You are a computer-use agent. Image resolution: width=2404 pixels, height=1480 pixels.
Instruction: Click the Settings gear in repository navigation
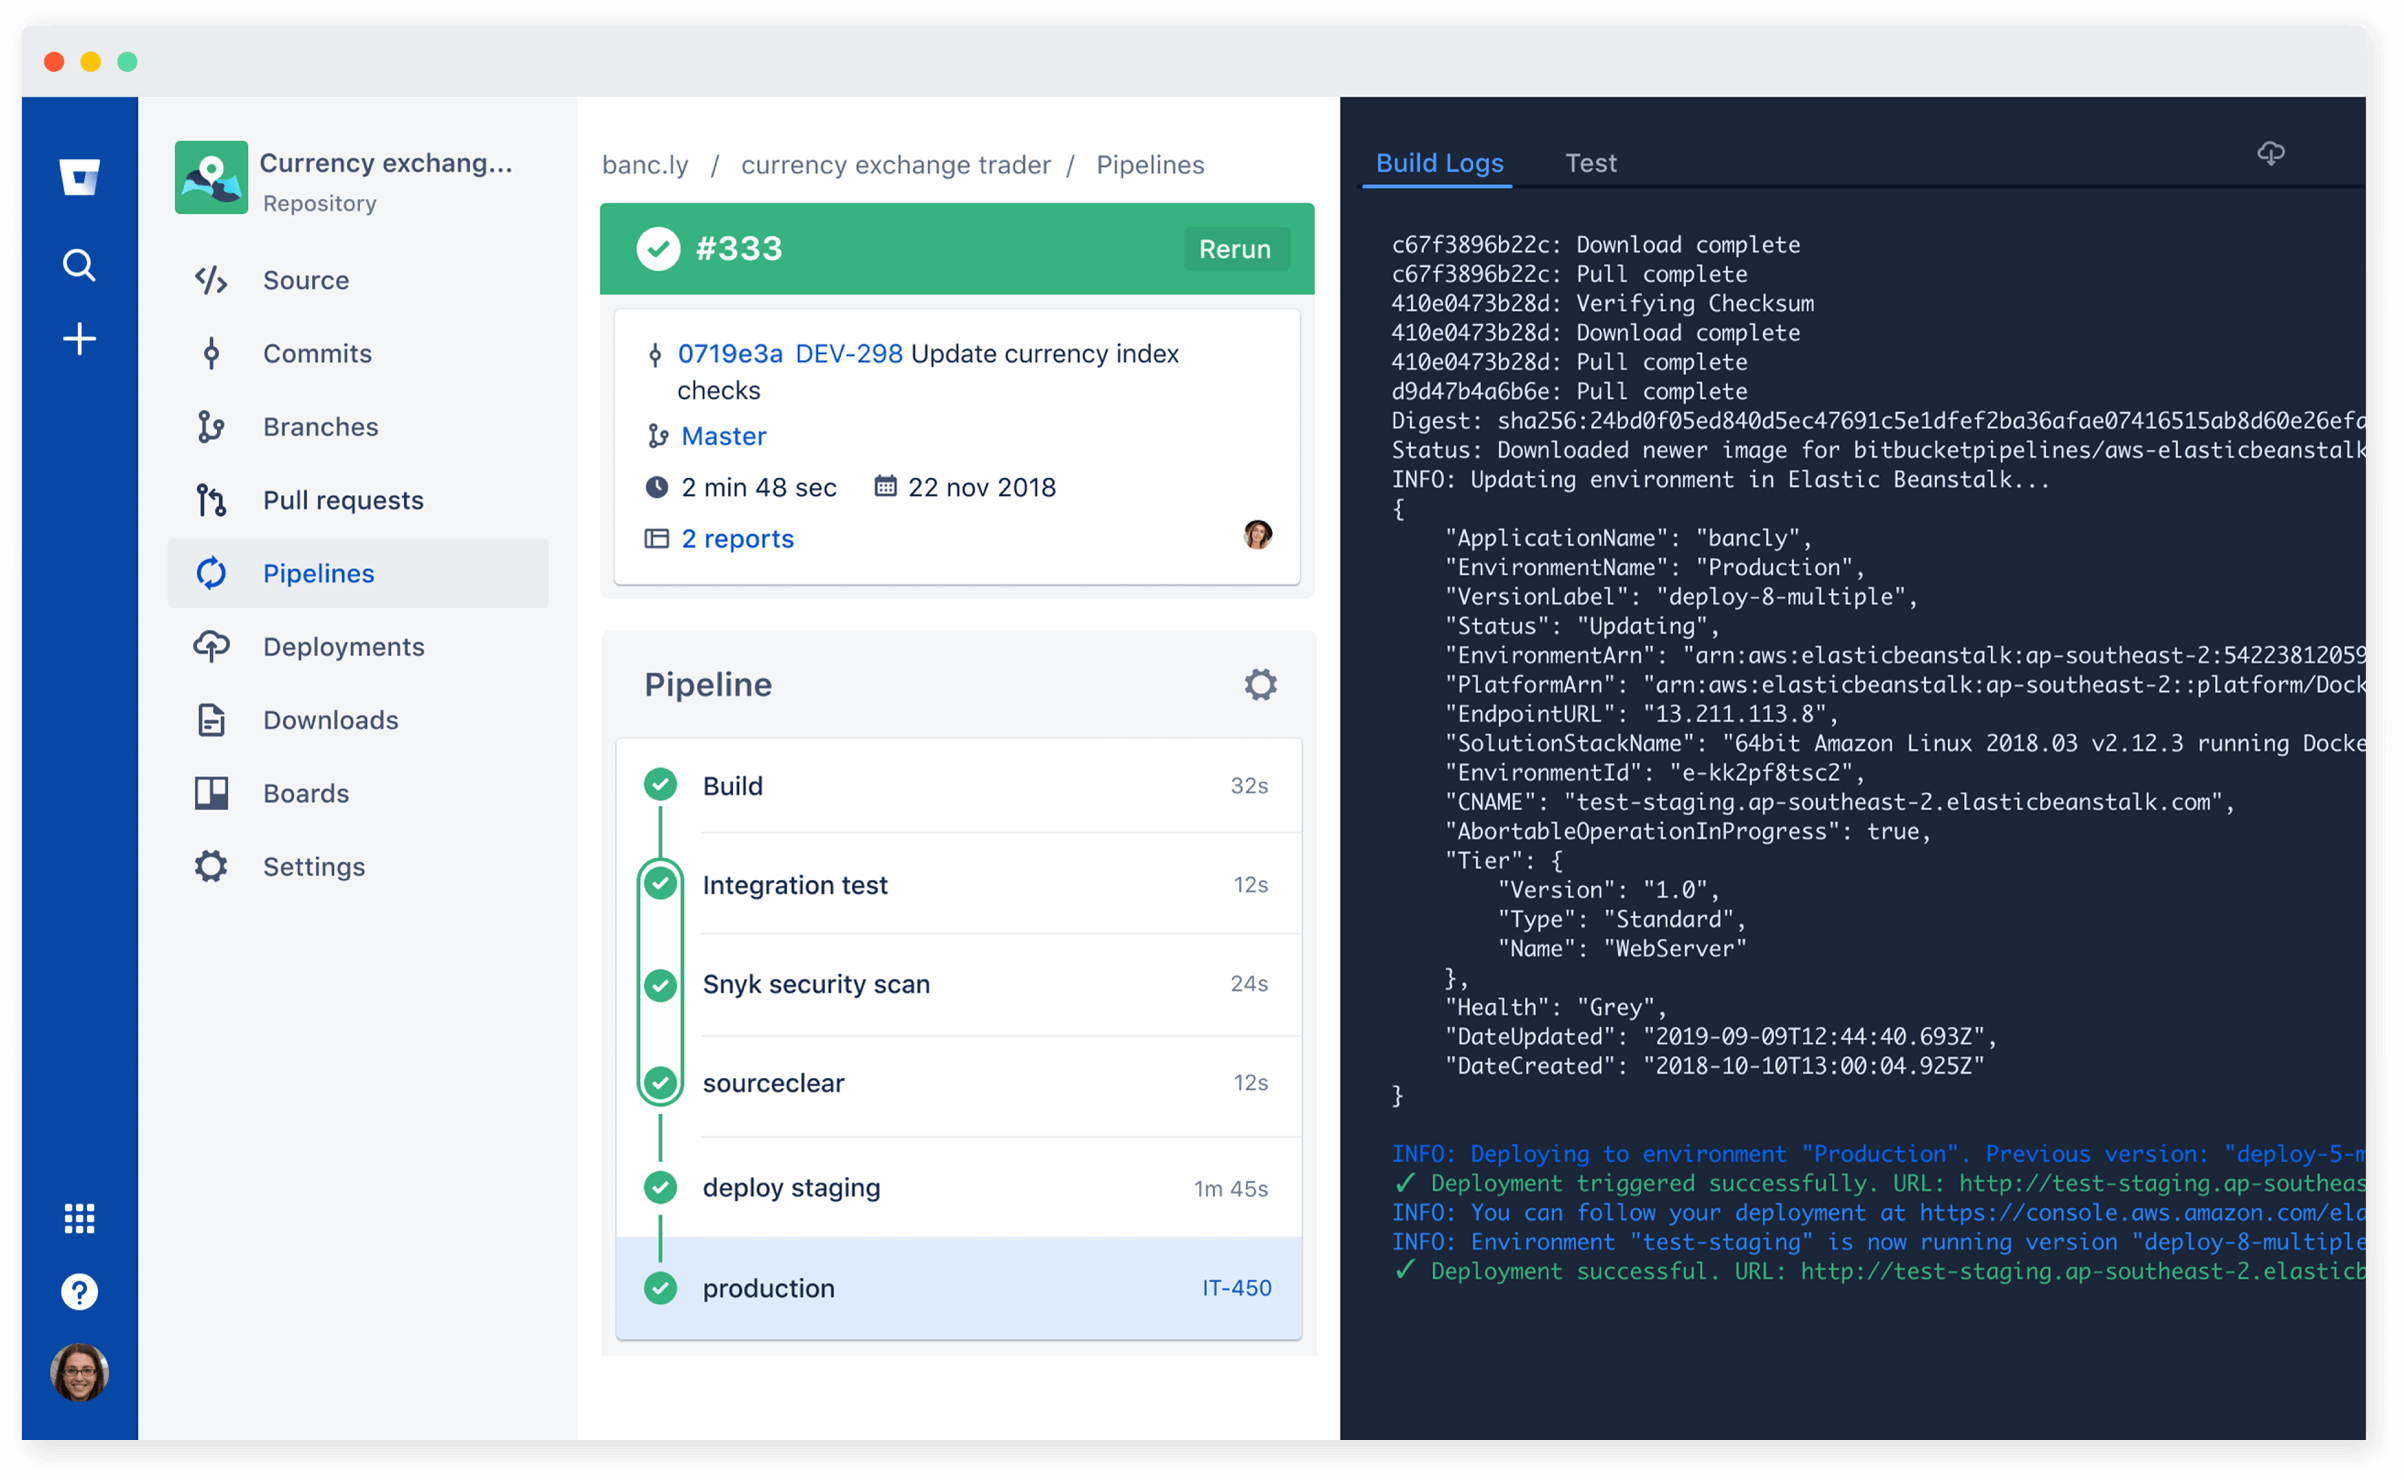(x=211, y=866)
